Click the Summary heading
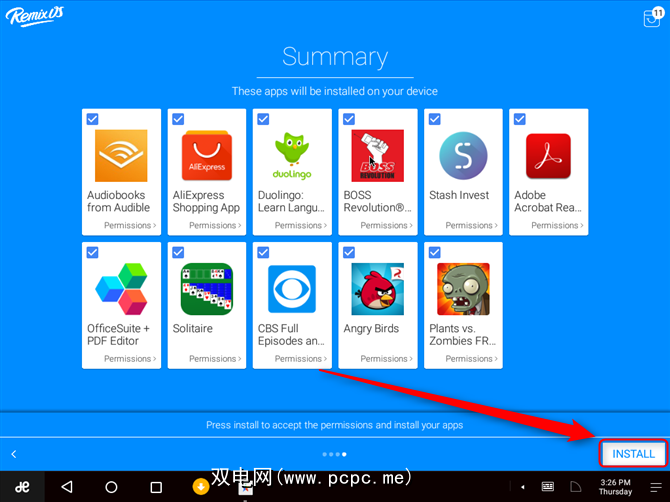The width and height of the screenshot is (670, 502). [335, 57]
